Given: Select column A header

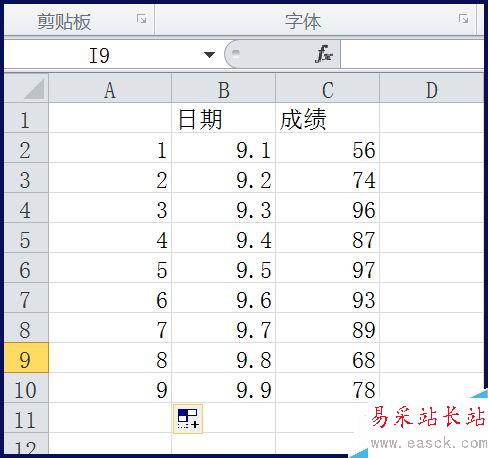Looking at the screenshot, I should 110,88.
